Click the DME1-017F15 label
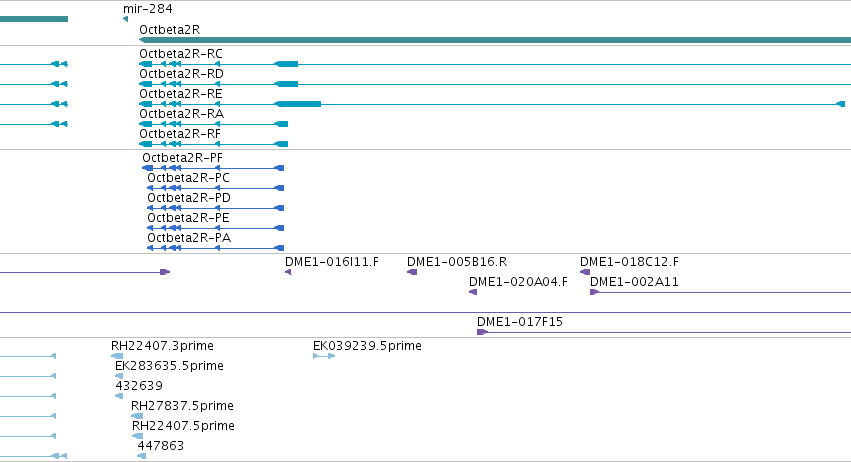The width and height of the screenshot is (851, 462). 520,322
